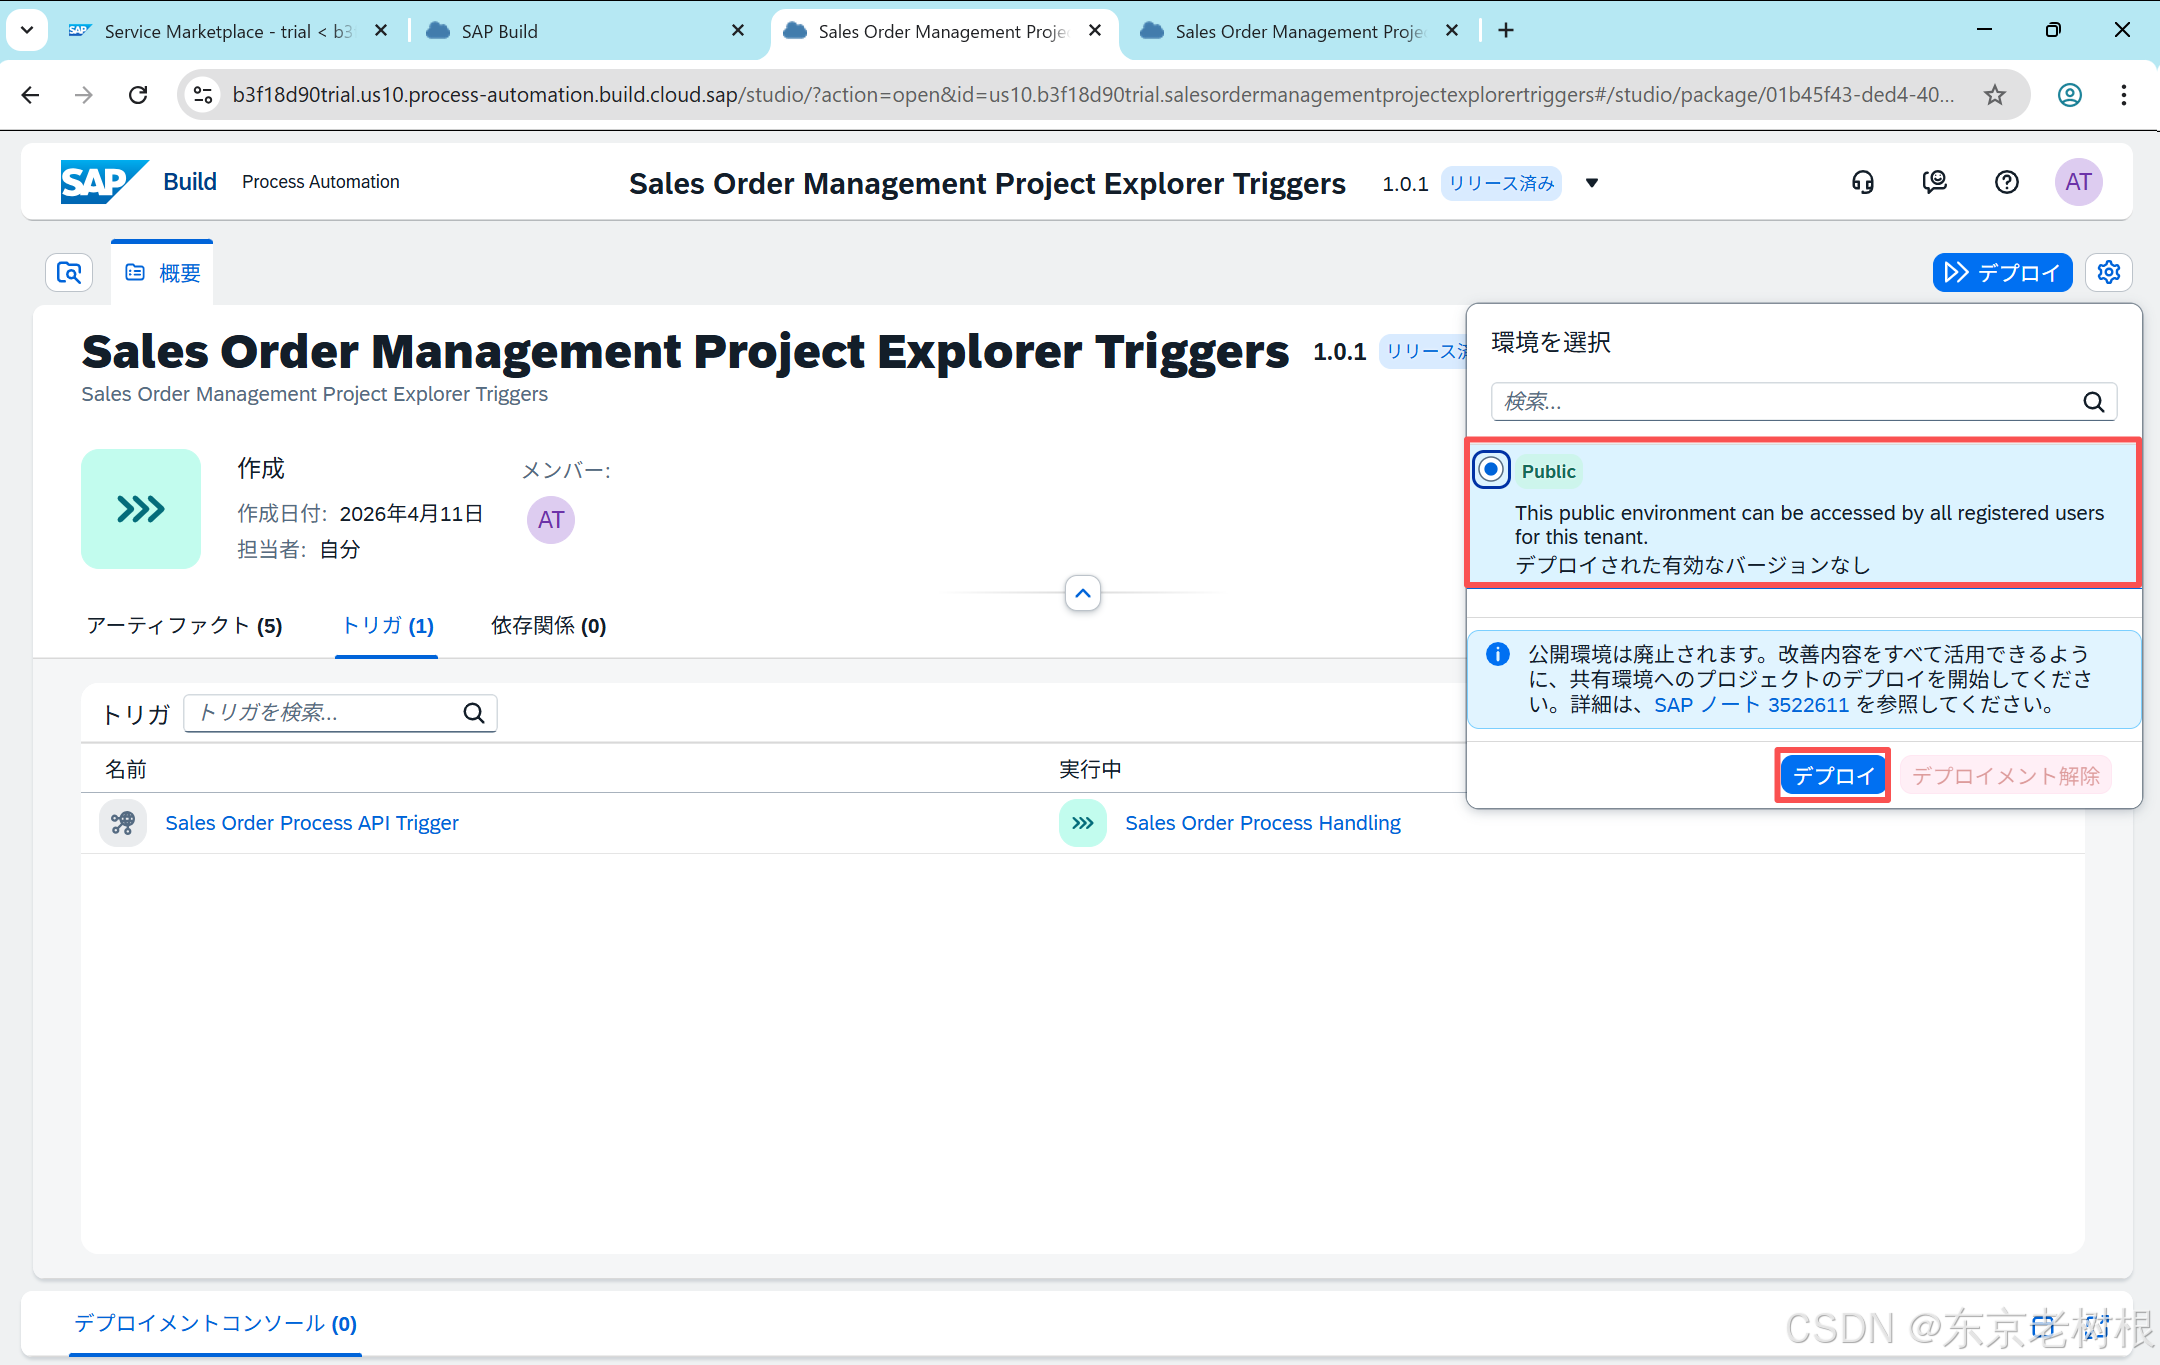Click the API trigger icon in the table row

click(123, 823)
